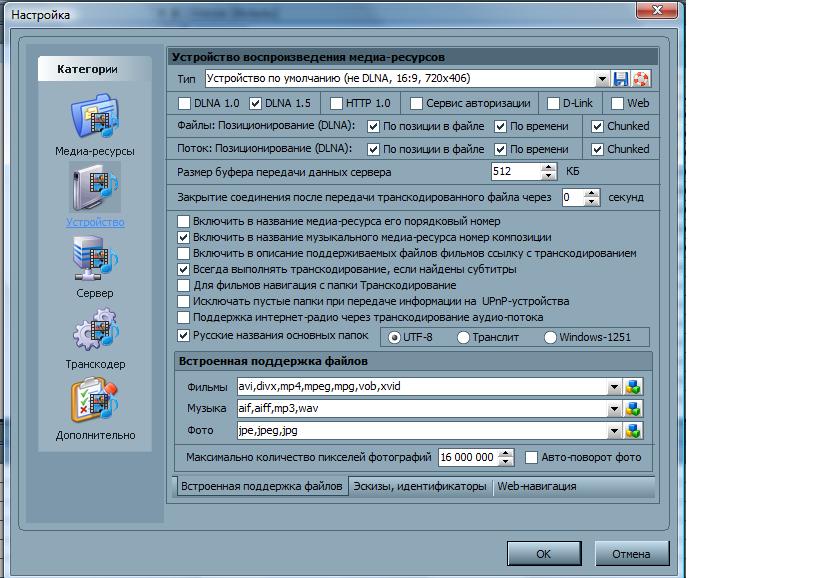The height and width of the screenshot is (578, 840).
Task: Enable Сервис авторизации checkbox
Action: (416, 103)
